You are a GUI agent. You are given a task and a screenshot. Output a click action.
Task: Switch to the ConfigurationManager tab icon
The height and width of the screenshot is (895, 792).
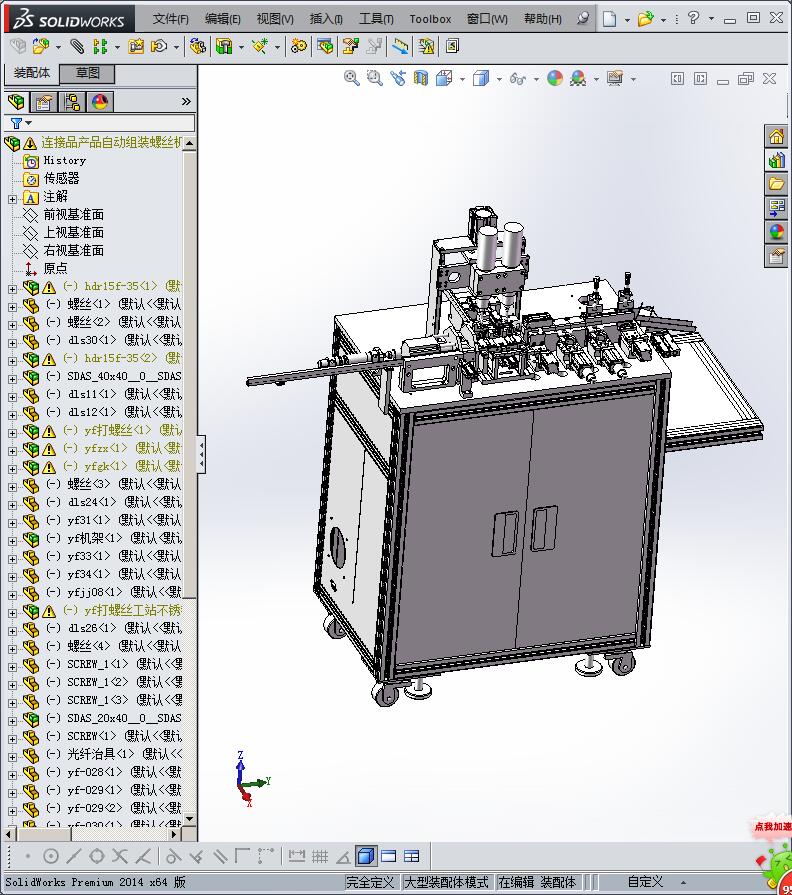[72, 102]
